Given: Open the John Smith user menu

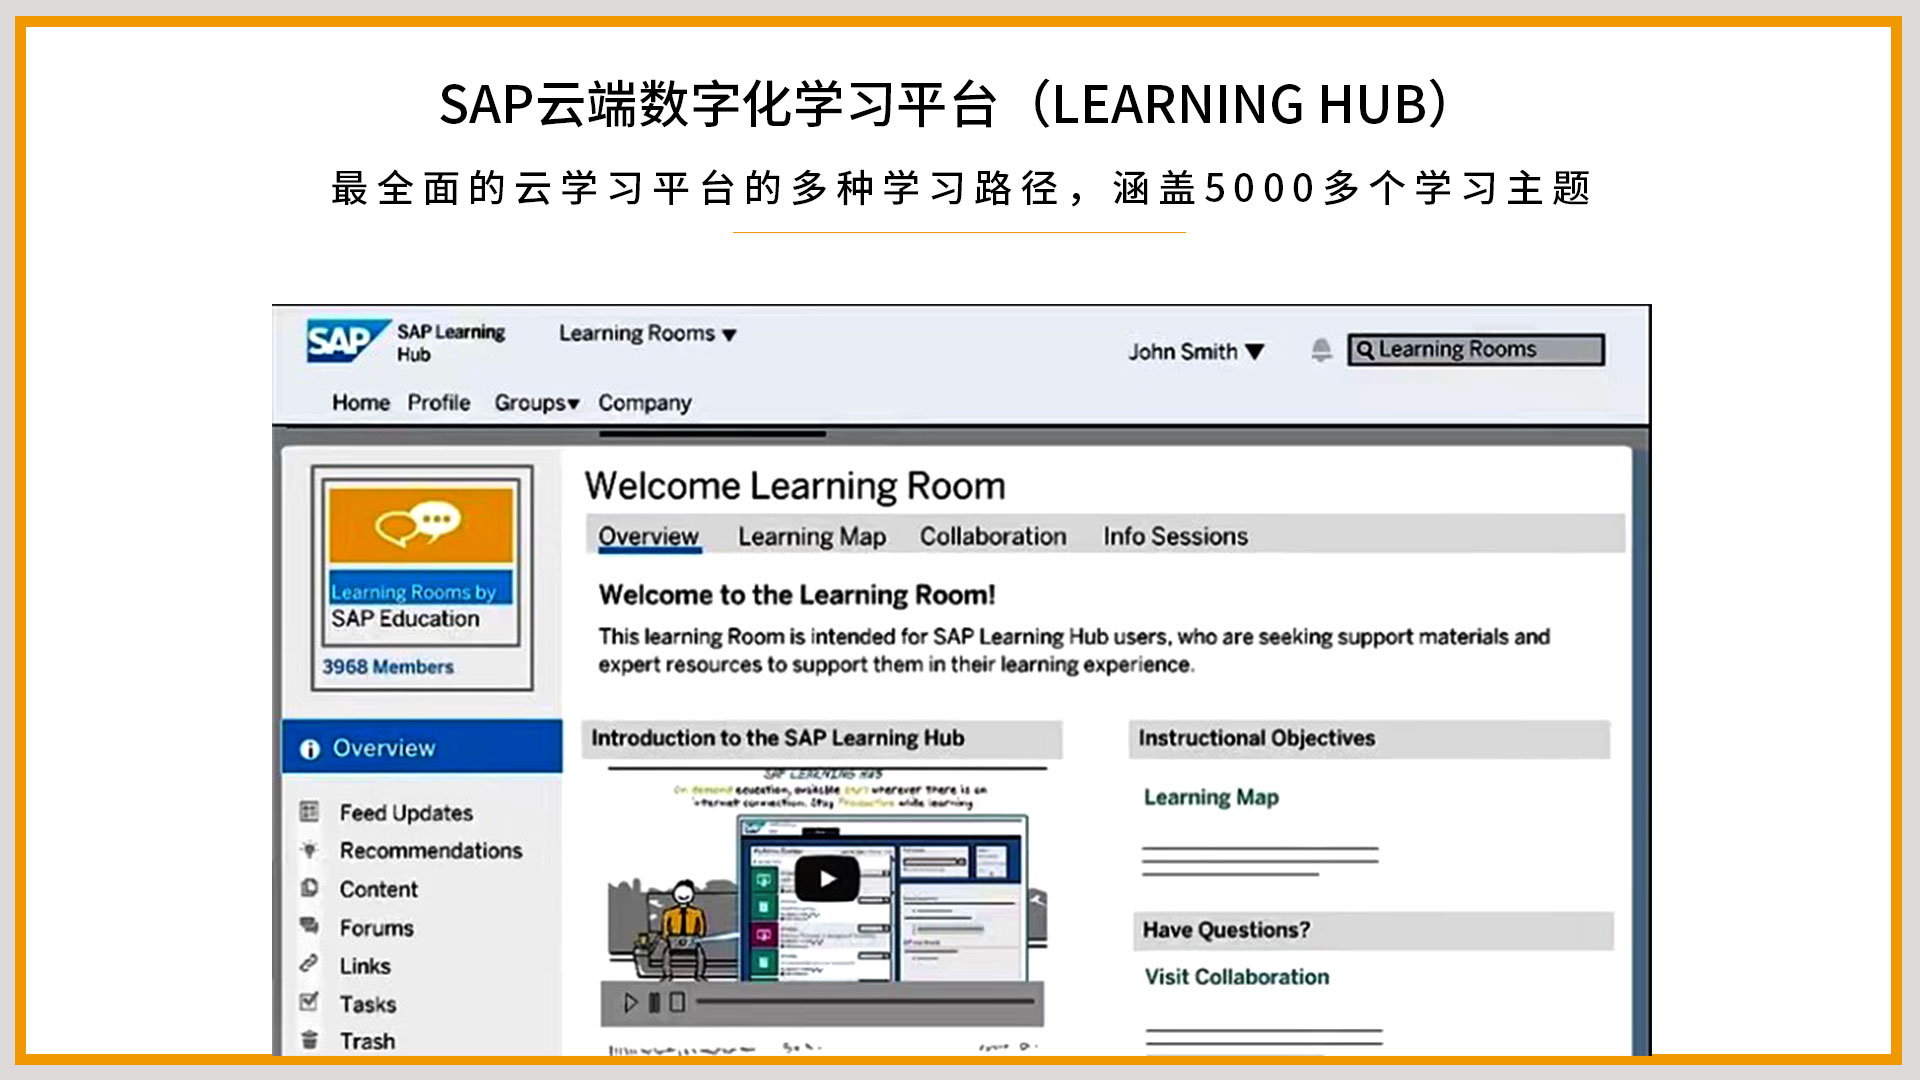Looking at the screenshot, I should [1196, 352].
